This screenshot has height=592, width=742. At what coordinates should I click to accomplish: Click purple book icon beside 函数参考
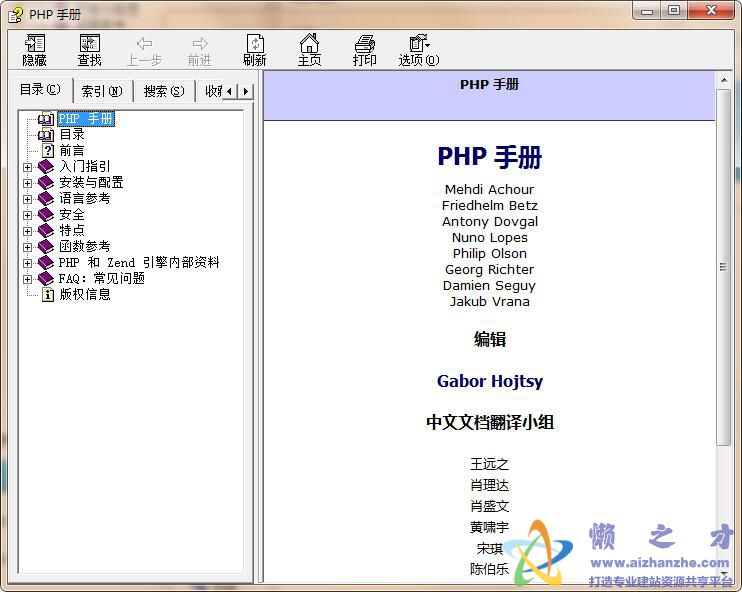click(x=46, y=247)
